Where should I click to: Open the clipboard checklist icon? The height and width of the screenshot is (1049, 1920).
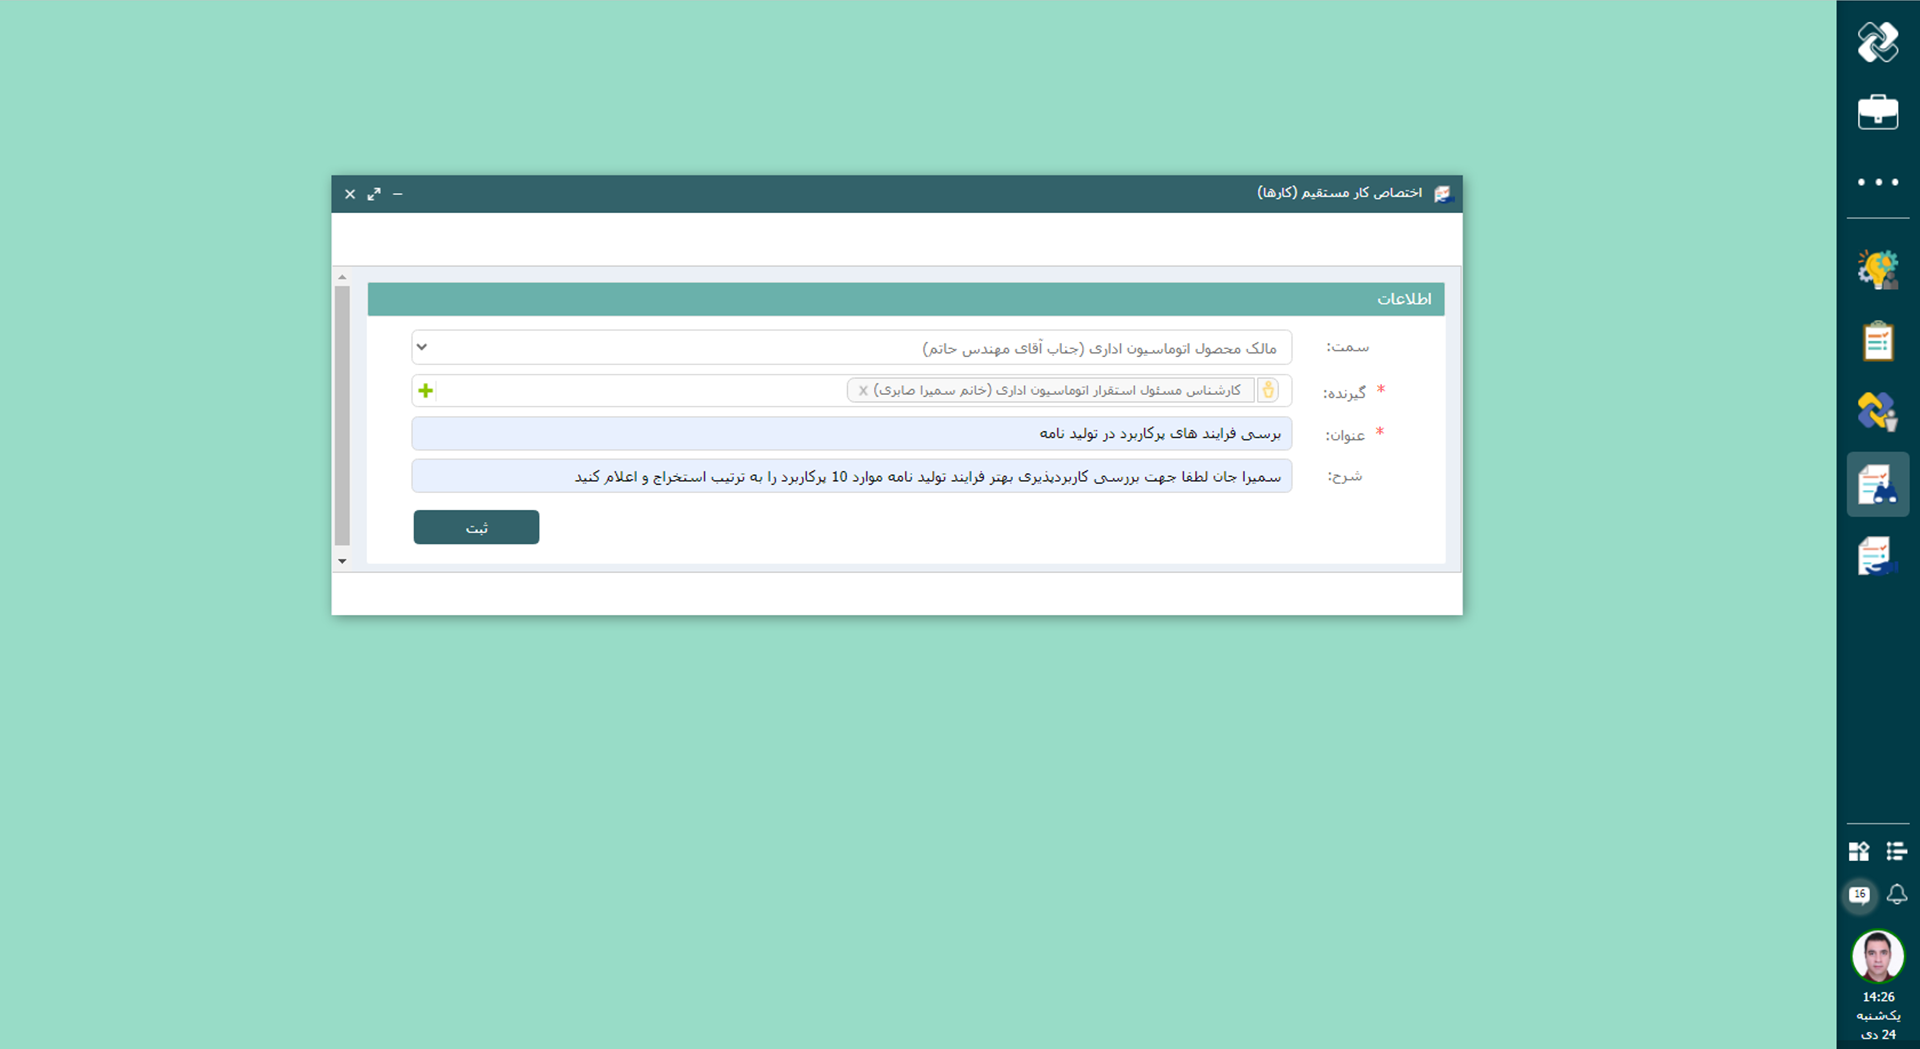(x=1877, y=341)
